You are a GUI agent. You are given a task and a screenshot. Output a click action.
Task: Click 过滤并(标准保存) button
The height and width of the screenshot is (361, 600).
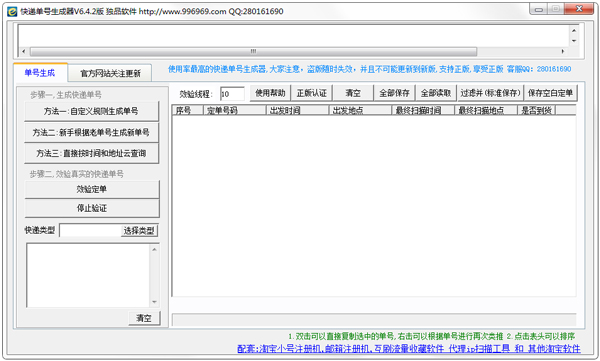coord(490,93)
